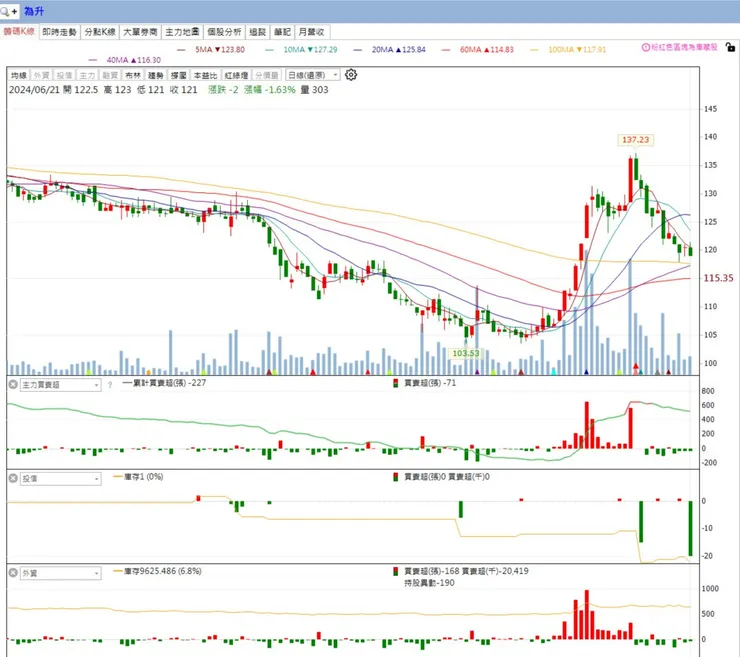Click the 103.53 low price label

coord(466,353)
